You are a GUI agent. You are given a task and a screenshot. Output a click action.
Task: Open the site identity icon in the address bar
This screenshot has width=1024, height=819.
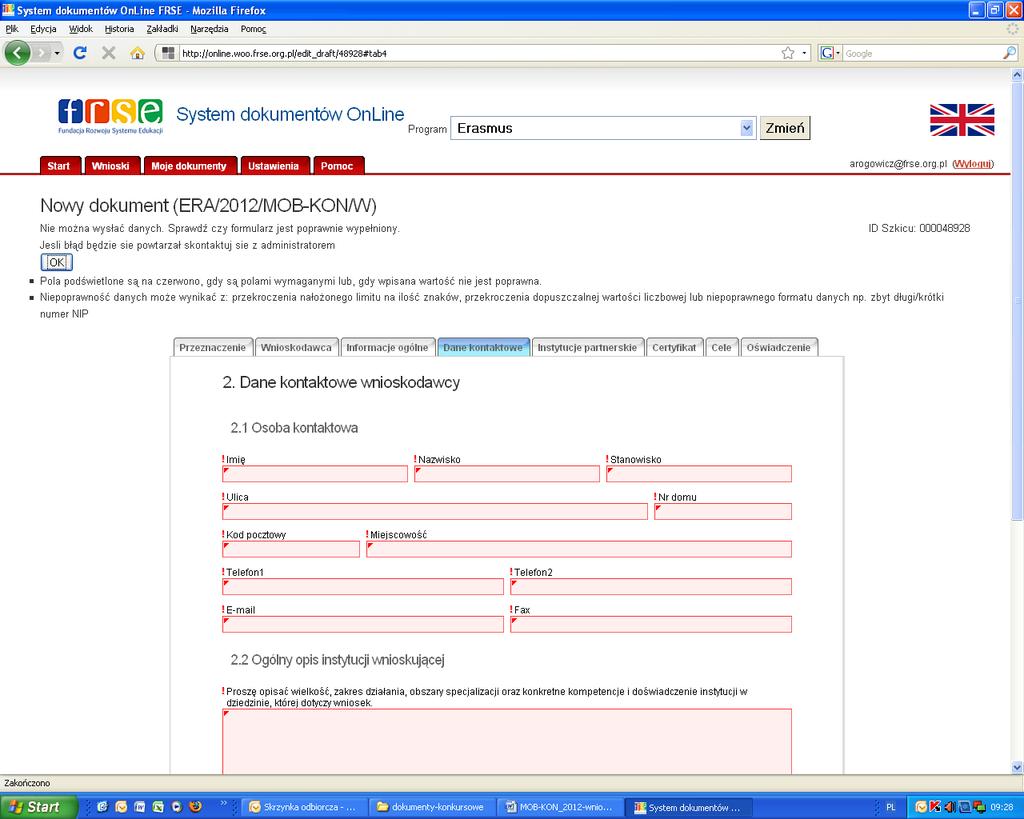tap(168, 53)
